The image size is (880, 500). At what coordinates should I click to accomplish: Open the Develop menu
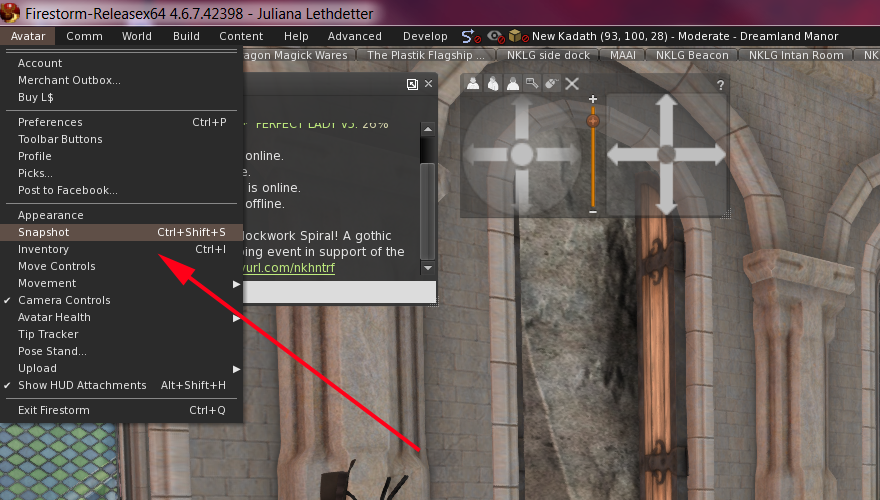pyautogui.click(x=425, y=36)
